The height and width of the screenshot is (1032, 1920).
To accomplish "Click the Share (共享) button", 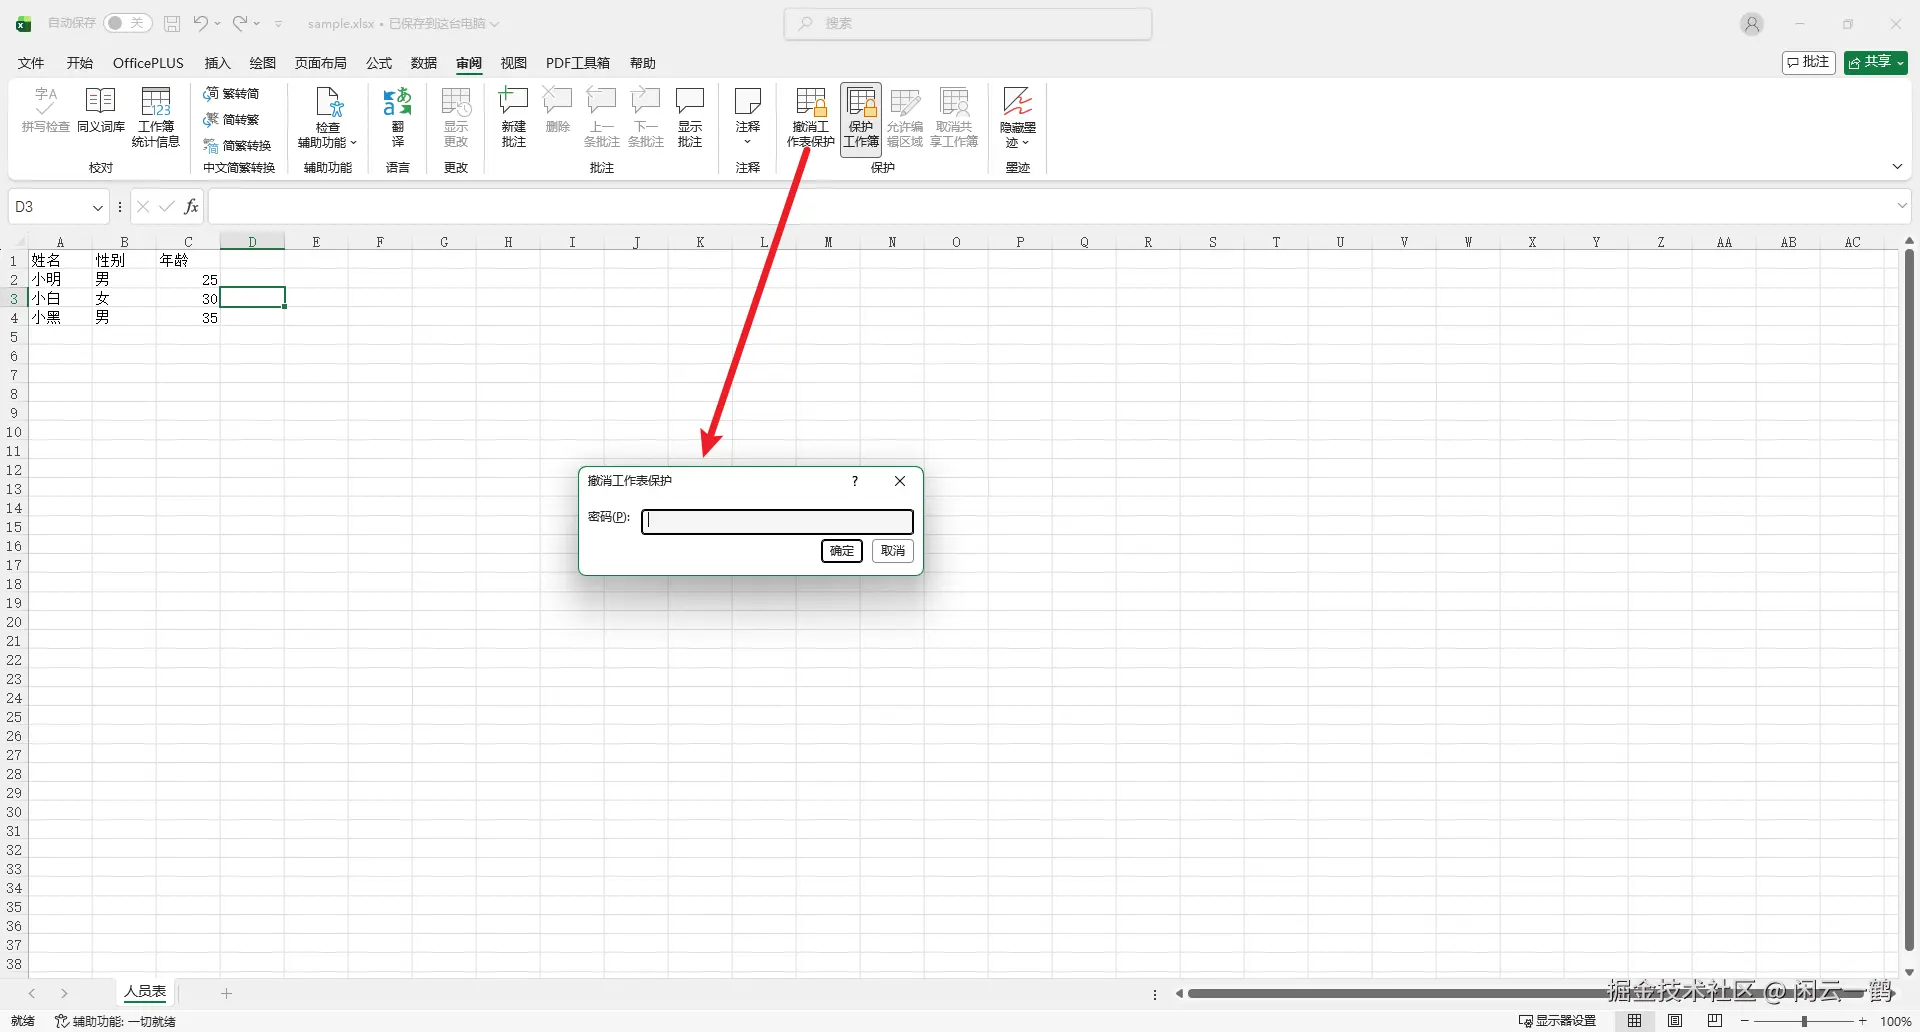I will tap(1876, 62).
